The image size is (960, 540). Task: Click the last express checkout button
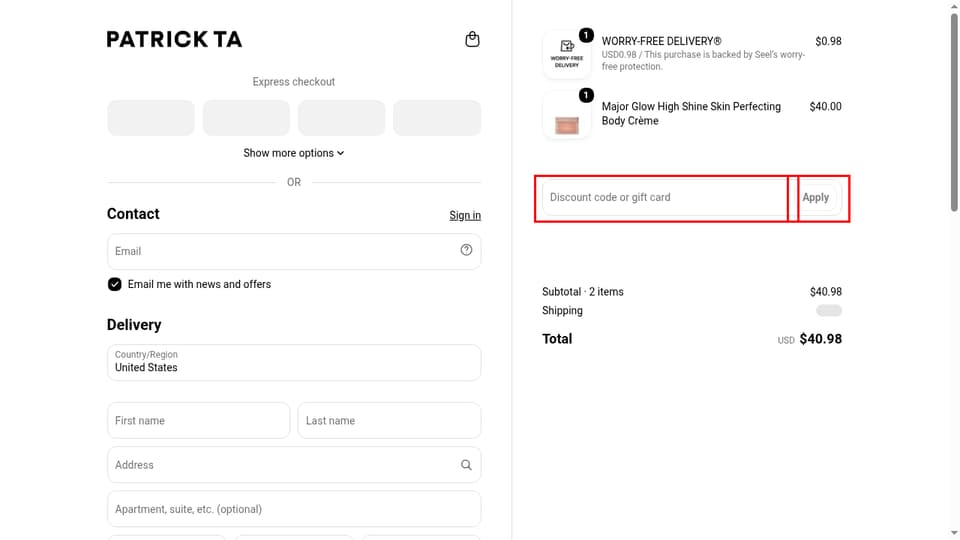pos(437,118)
